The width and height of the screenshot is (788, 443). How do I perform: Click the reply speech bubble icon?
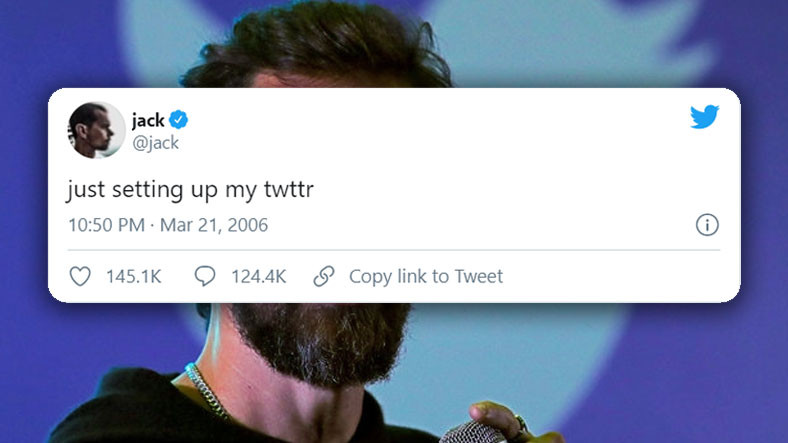click(x=205, y=276)
